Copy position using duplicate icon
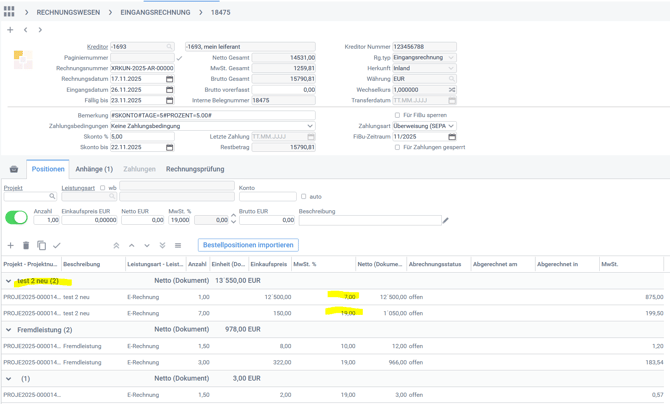 pos(41,245)
